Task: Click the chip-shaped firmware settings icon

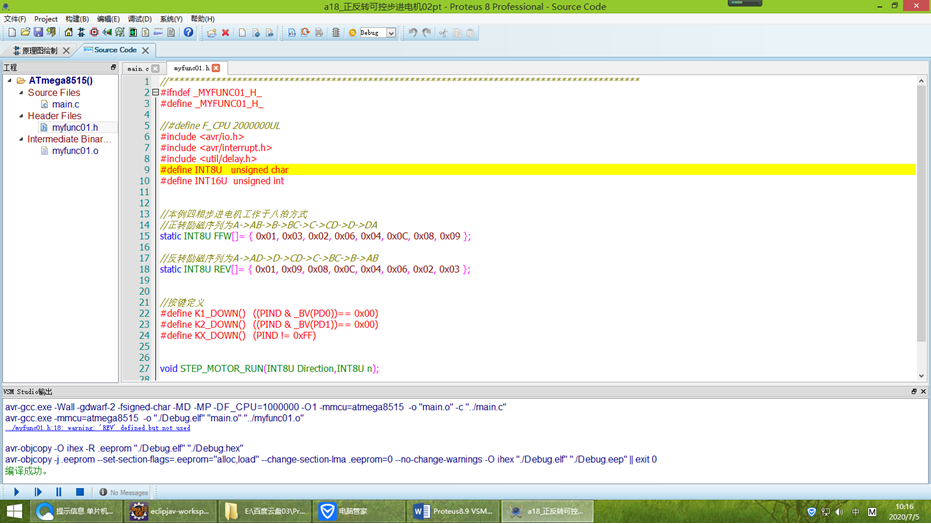Action: [335, 33]
